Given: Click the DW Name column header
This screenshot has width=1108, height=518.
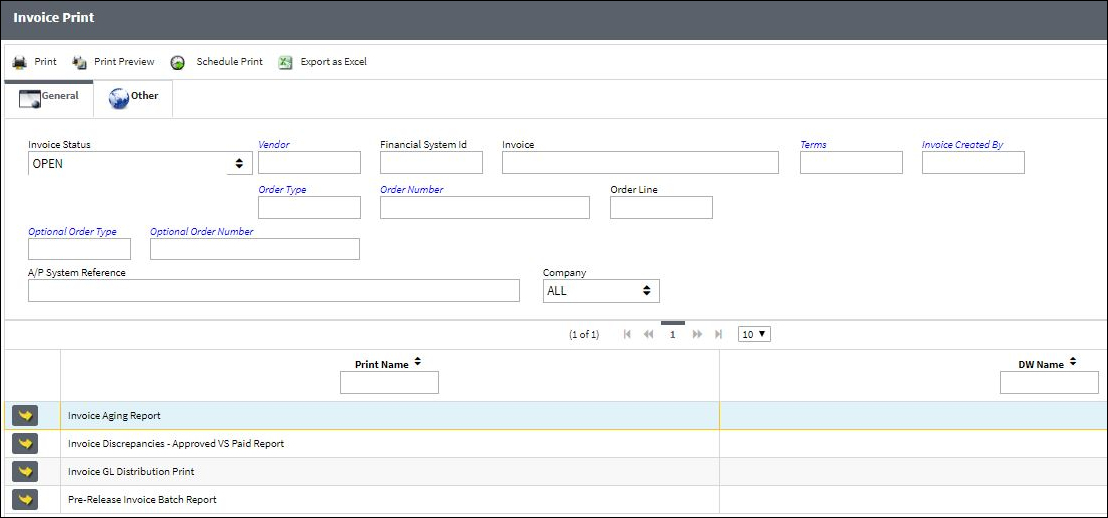Looking at the screenshot, I should [x=1041, y=365].
